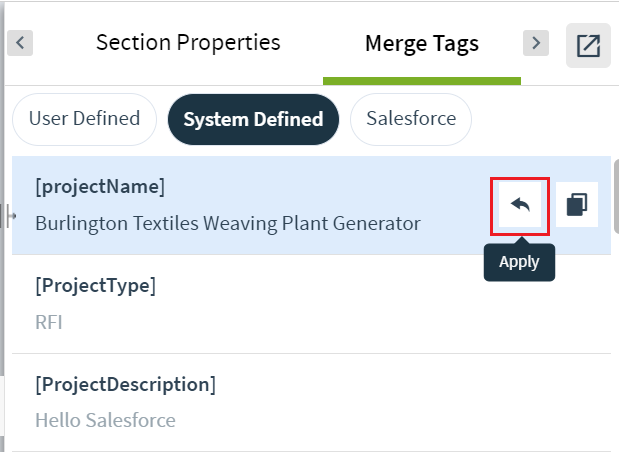
Task: Click the panel resize handle on left edge
Action: tap(10, 216)
